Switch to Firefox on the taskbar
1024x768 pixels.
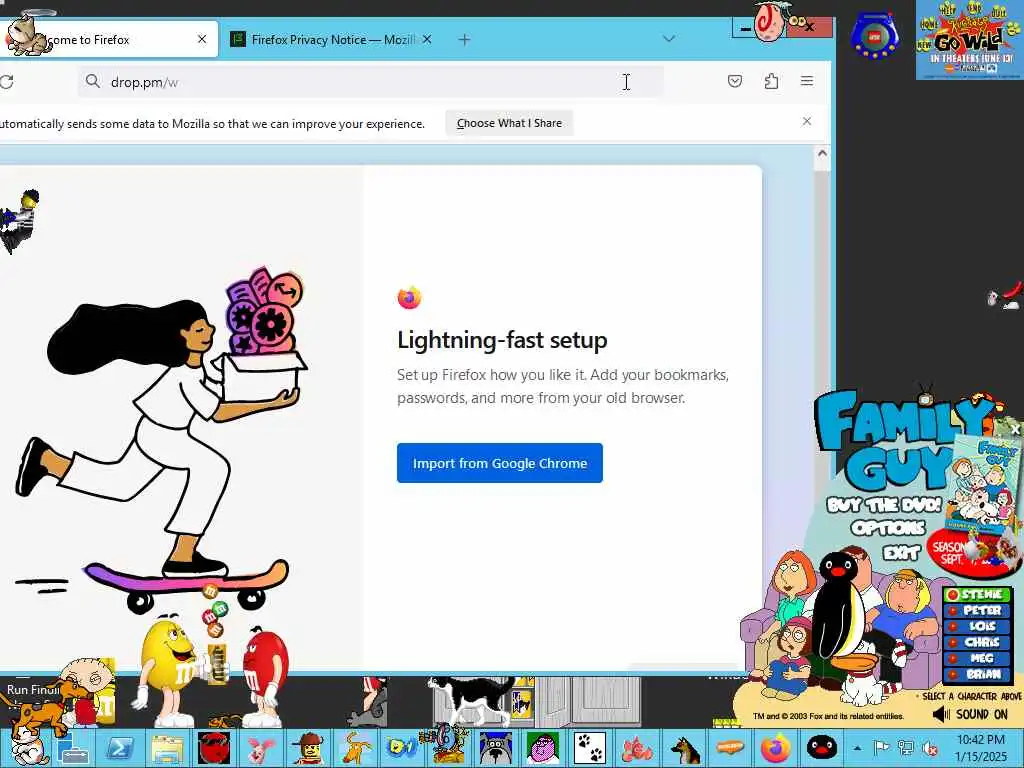776,748
